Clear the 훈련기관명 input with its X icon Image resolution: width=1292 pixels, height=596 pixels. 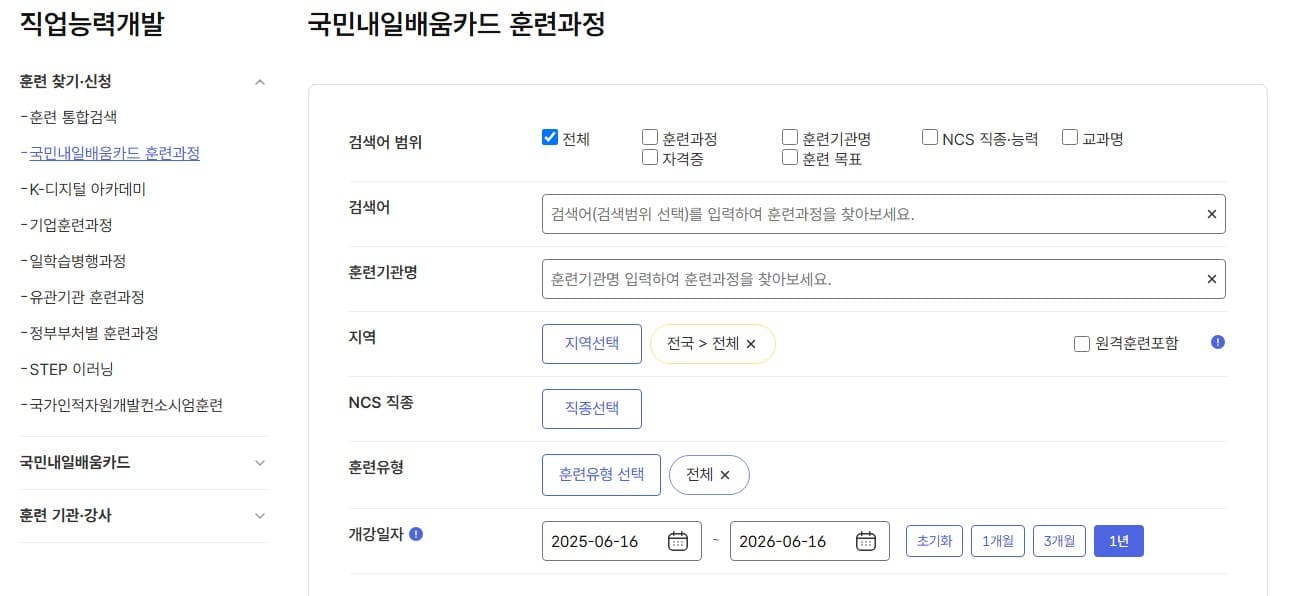click(x=1211, y=278)
